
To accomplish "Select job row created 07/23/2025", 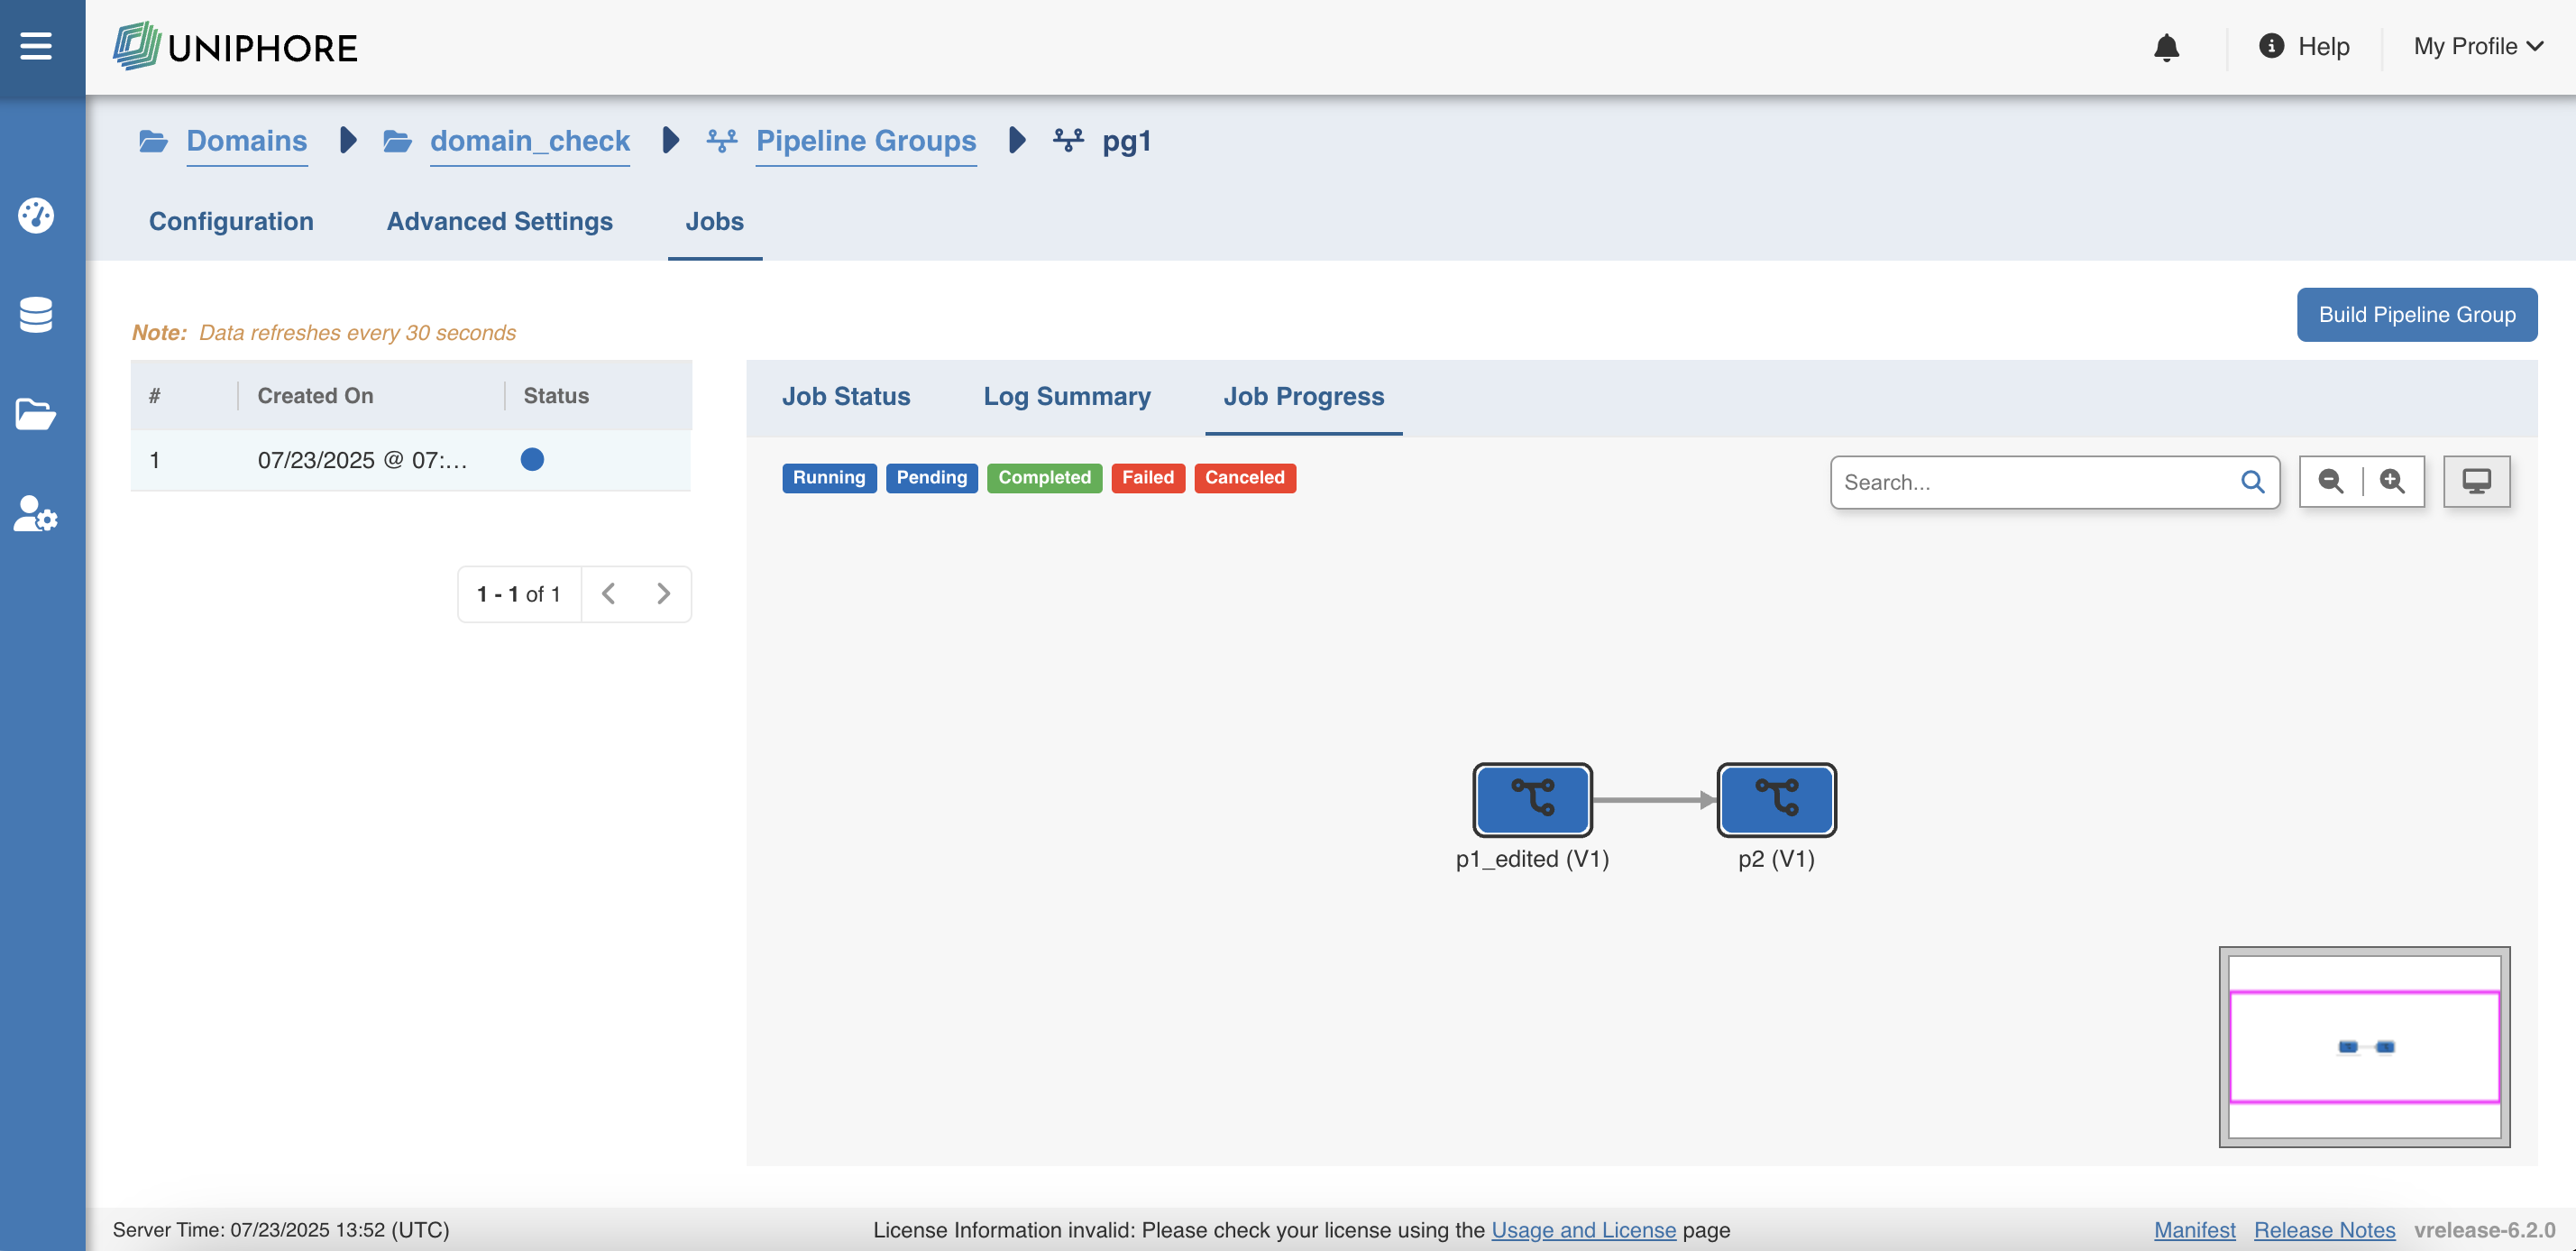I will [411, 460].
